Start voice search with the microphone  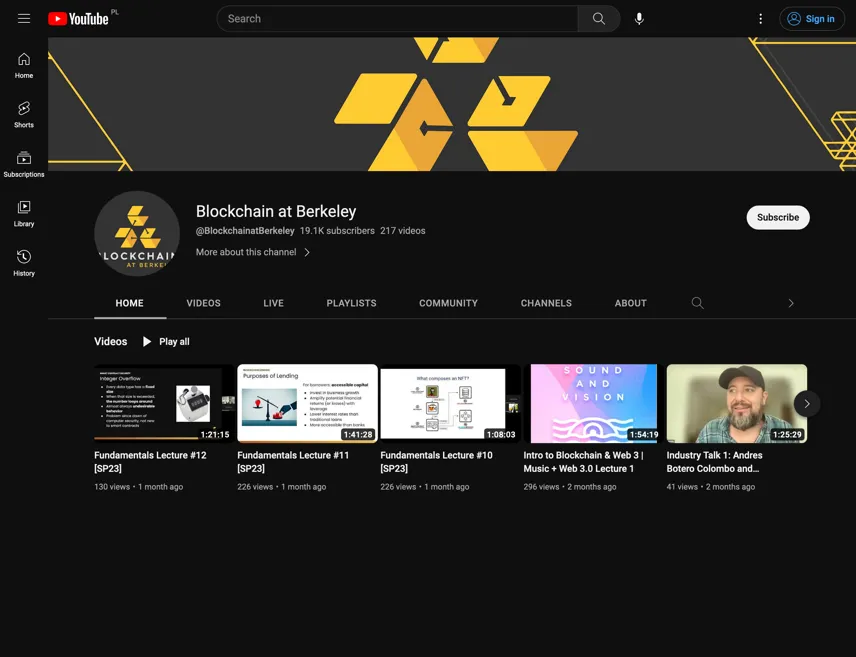(639, 19)
